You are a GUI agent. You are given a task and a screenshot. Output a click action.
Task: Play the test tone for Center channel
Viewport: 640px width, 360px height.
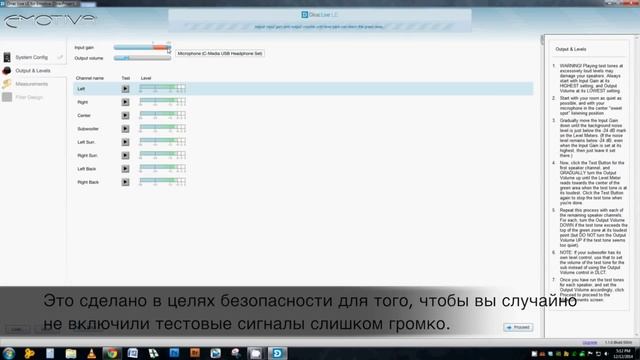click(125, 116)
